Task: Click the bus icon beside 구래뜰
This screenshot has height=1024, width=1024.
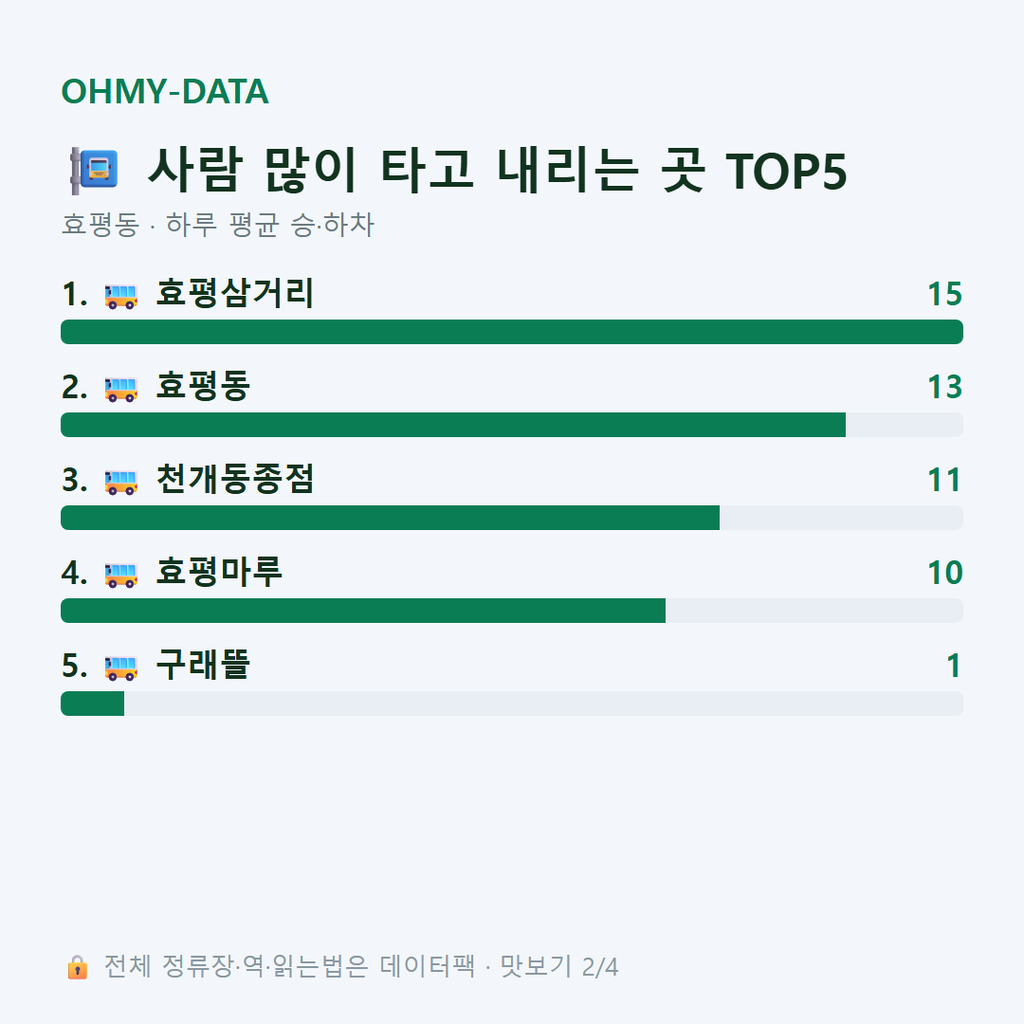Action: pos(121,667)
